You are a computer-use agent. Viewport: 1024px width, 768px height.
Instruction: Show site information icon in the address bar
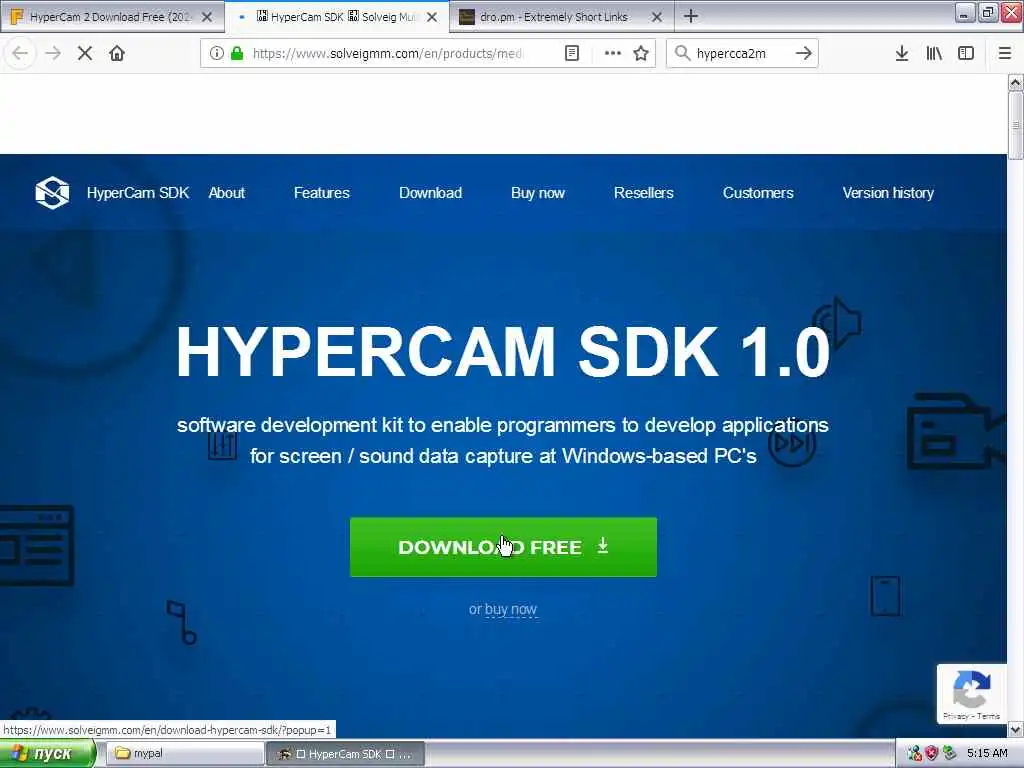(x=217, y=54)
